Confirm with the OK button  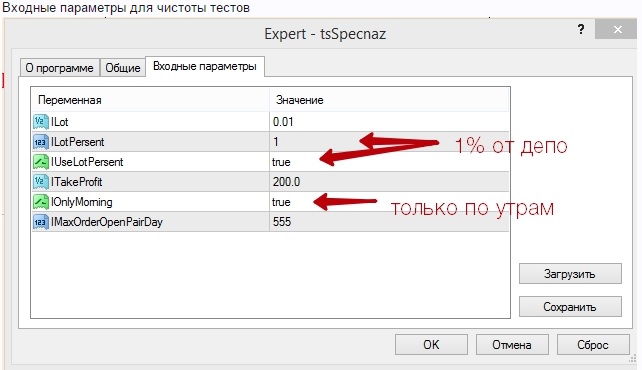point(431,345)
